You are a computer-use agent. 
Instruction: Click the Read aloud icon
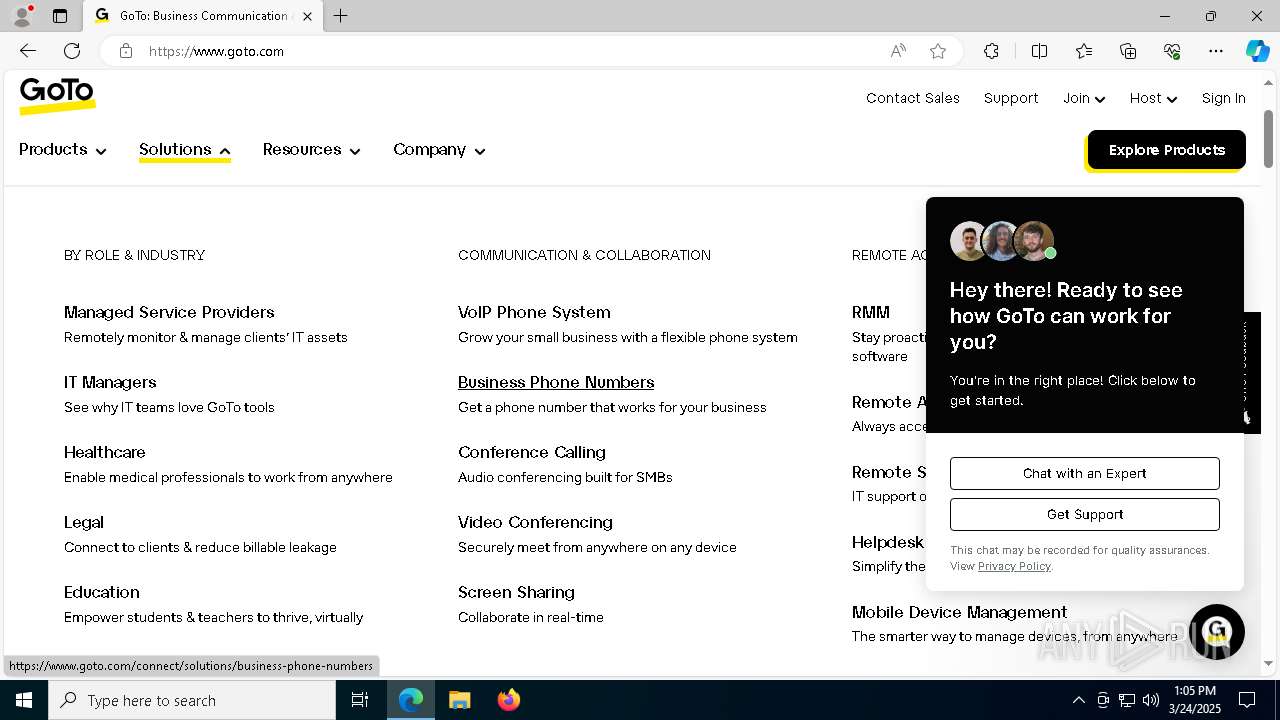point(898,51)
